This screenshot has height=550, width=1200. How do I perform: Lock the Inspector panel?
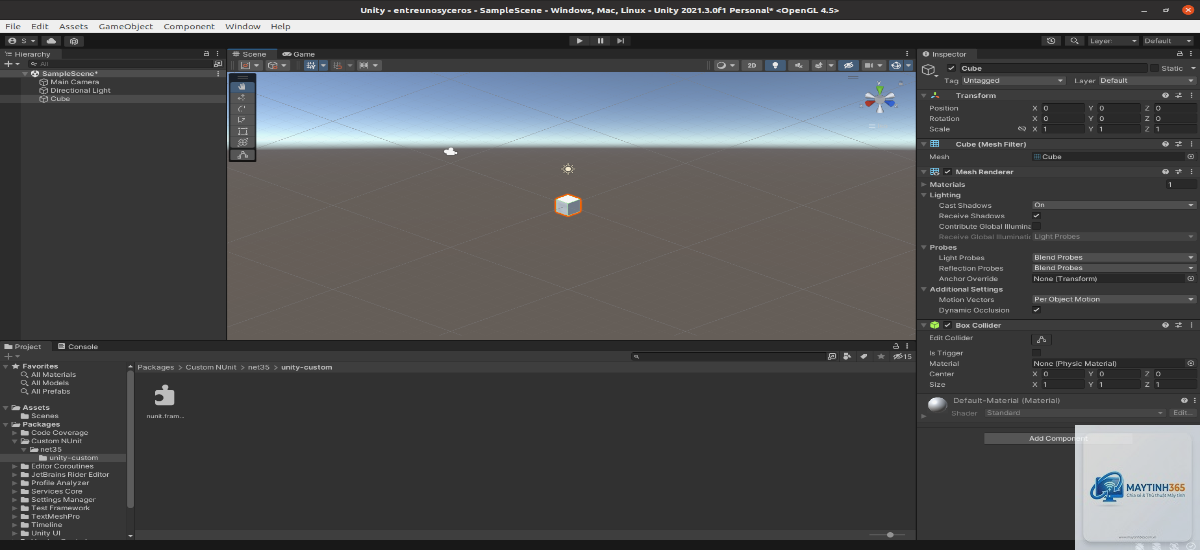coord(1179,54)
